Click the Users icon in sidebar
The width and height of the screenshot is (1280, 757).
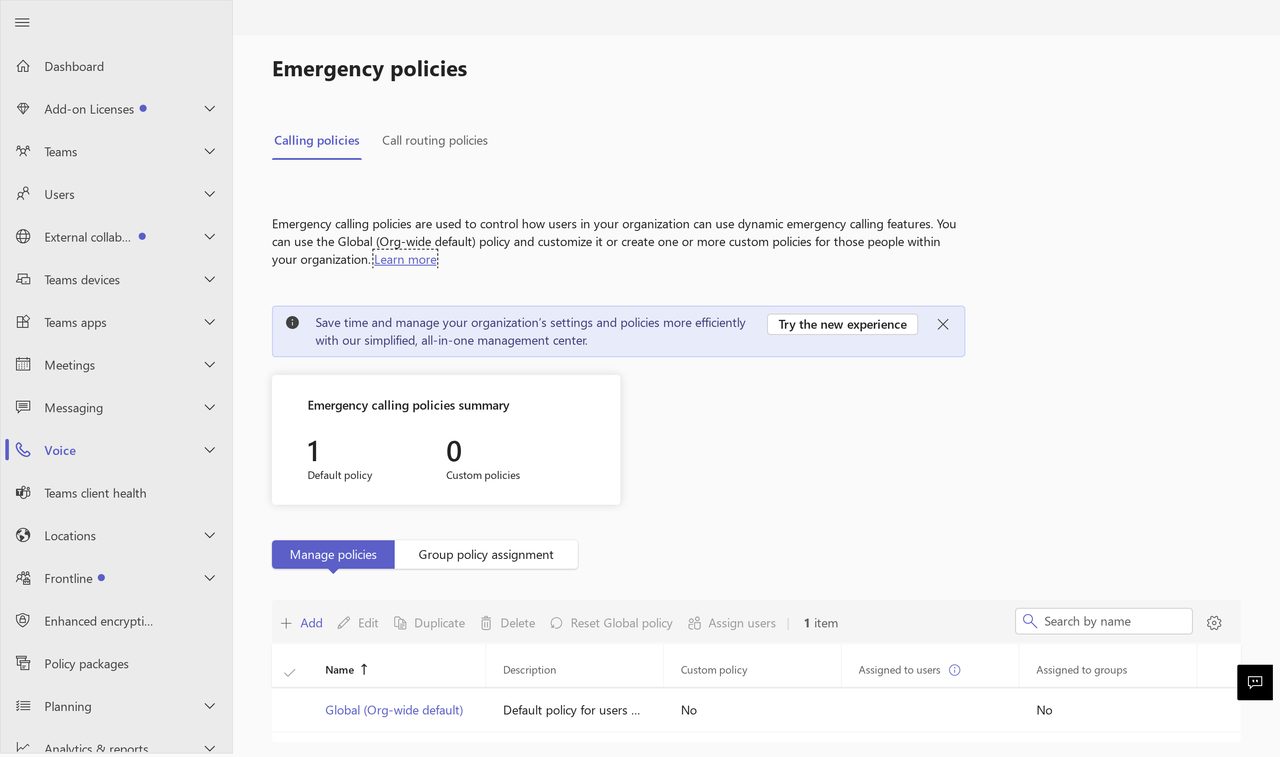(x=23, y=194)
